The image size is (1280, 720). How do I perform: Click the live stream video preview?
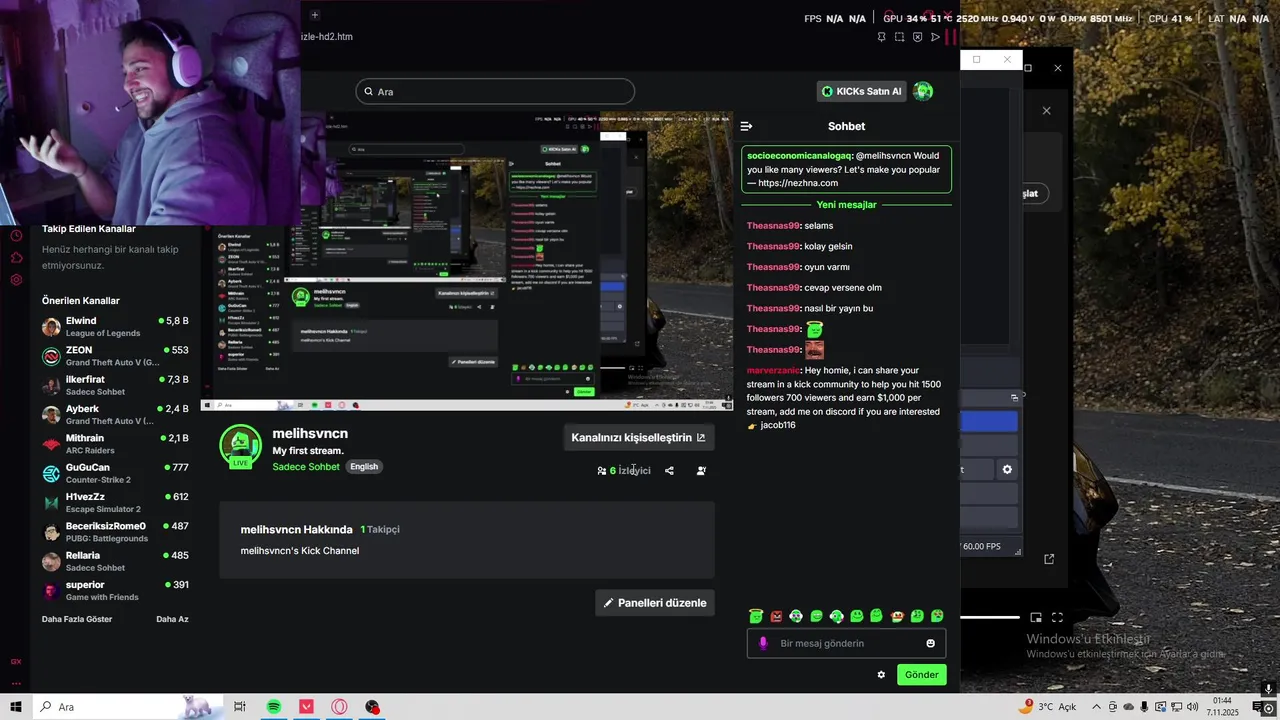point(467,260)
